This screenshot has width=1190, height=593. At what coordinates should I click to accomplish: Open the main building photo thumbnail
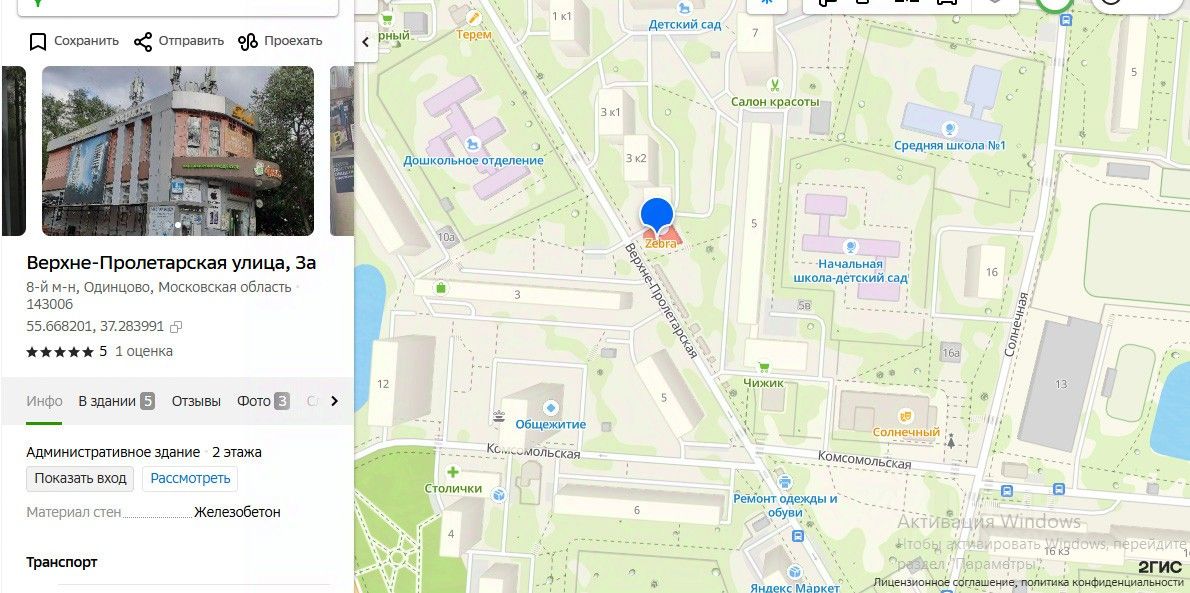(x=178, y=150)
